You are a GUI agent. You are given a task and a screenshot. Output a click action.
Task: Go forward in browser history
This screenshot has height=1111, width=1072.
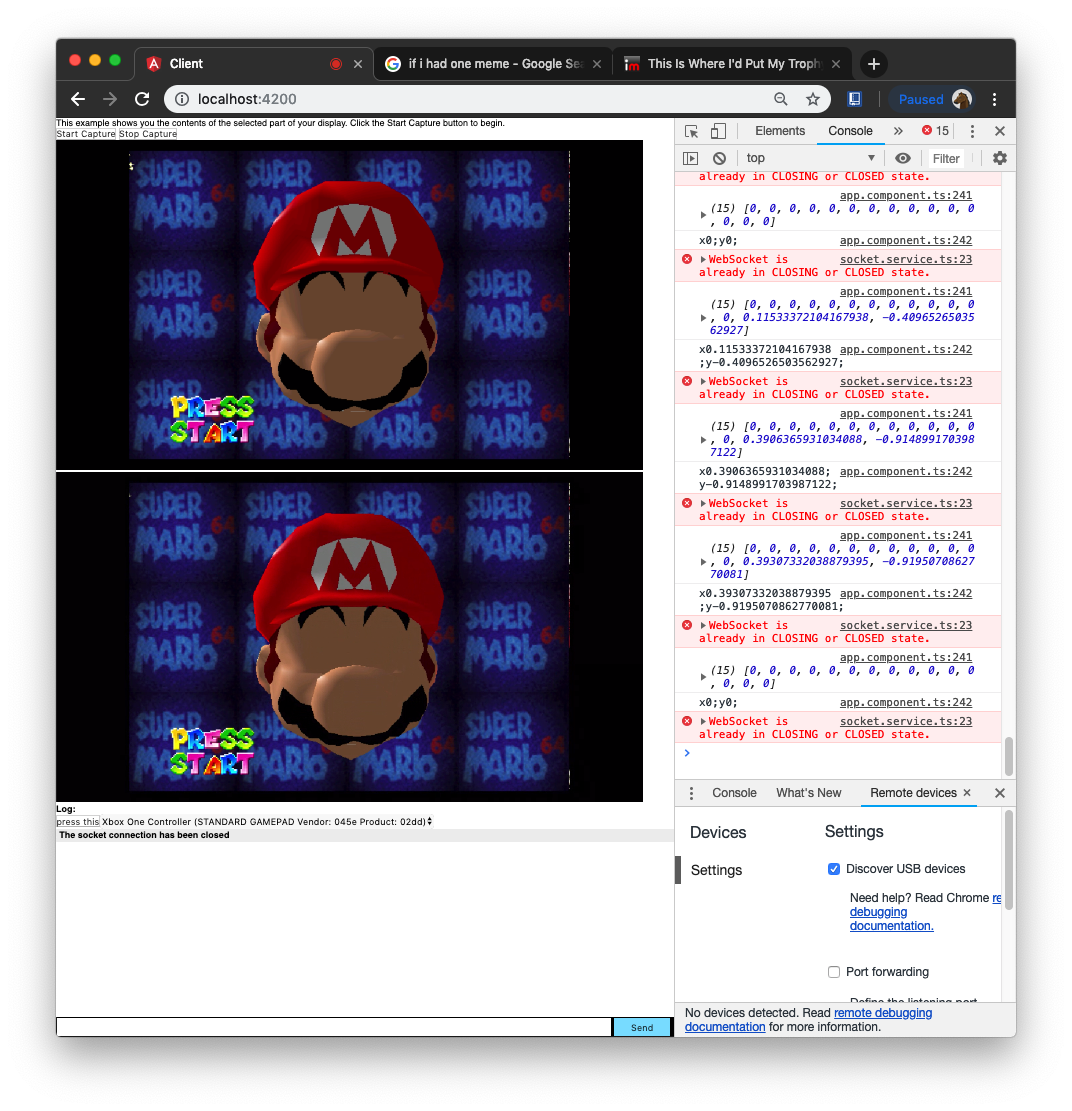pyautogui.click(x=110, y=99)
